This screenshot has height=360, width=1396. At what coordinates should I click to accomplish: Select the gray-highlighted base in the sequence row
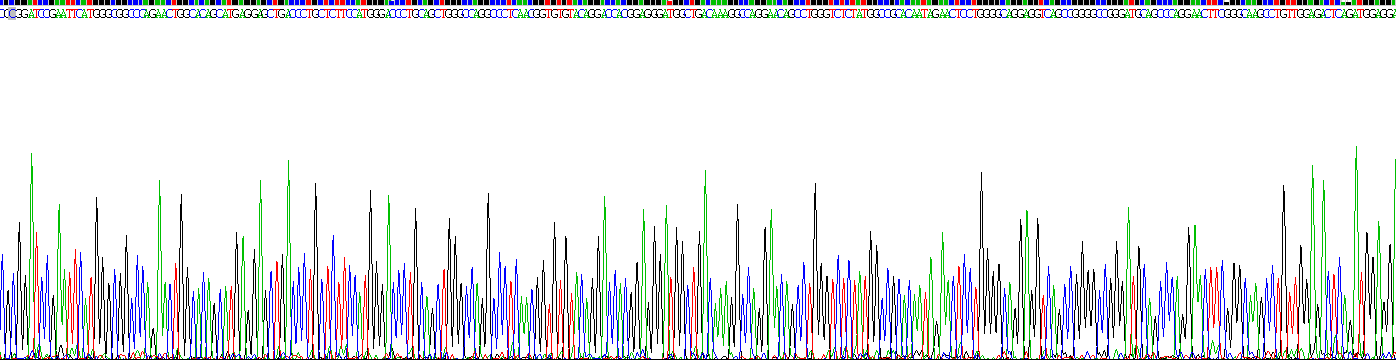pyautogui.click(x=12, y=14)
